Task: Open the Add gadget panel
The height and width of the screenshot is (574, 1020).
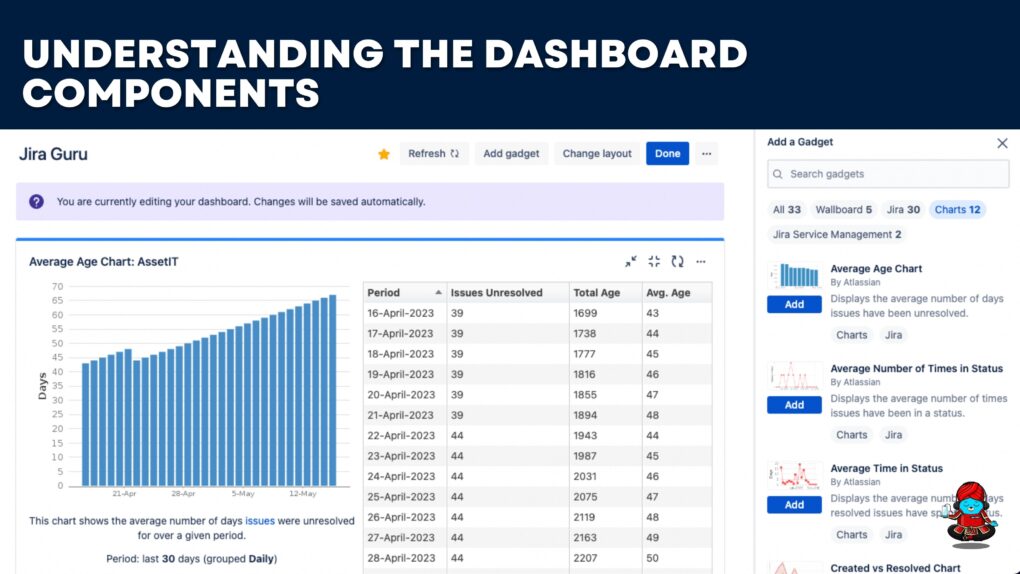Action: tap(511, 154)
